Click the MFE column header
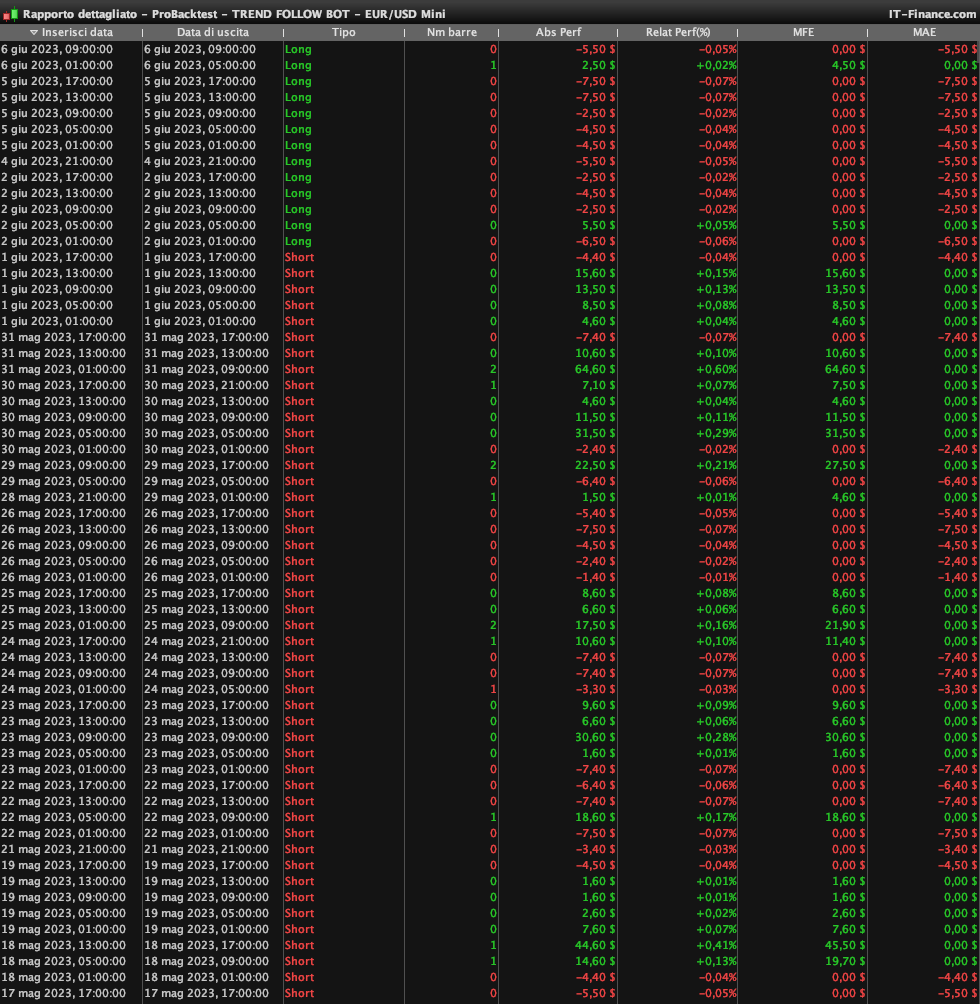Screen dimensions: 980x1004 803,32
